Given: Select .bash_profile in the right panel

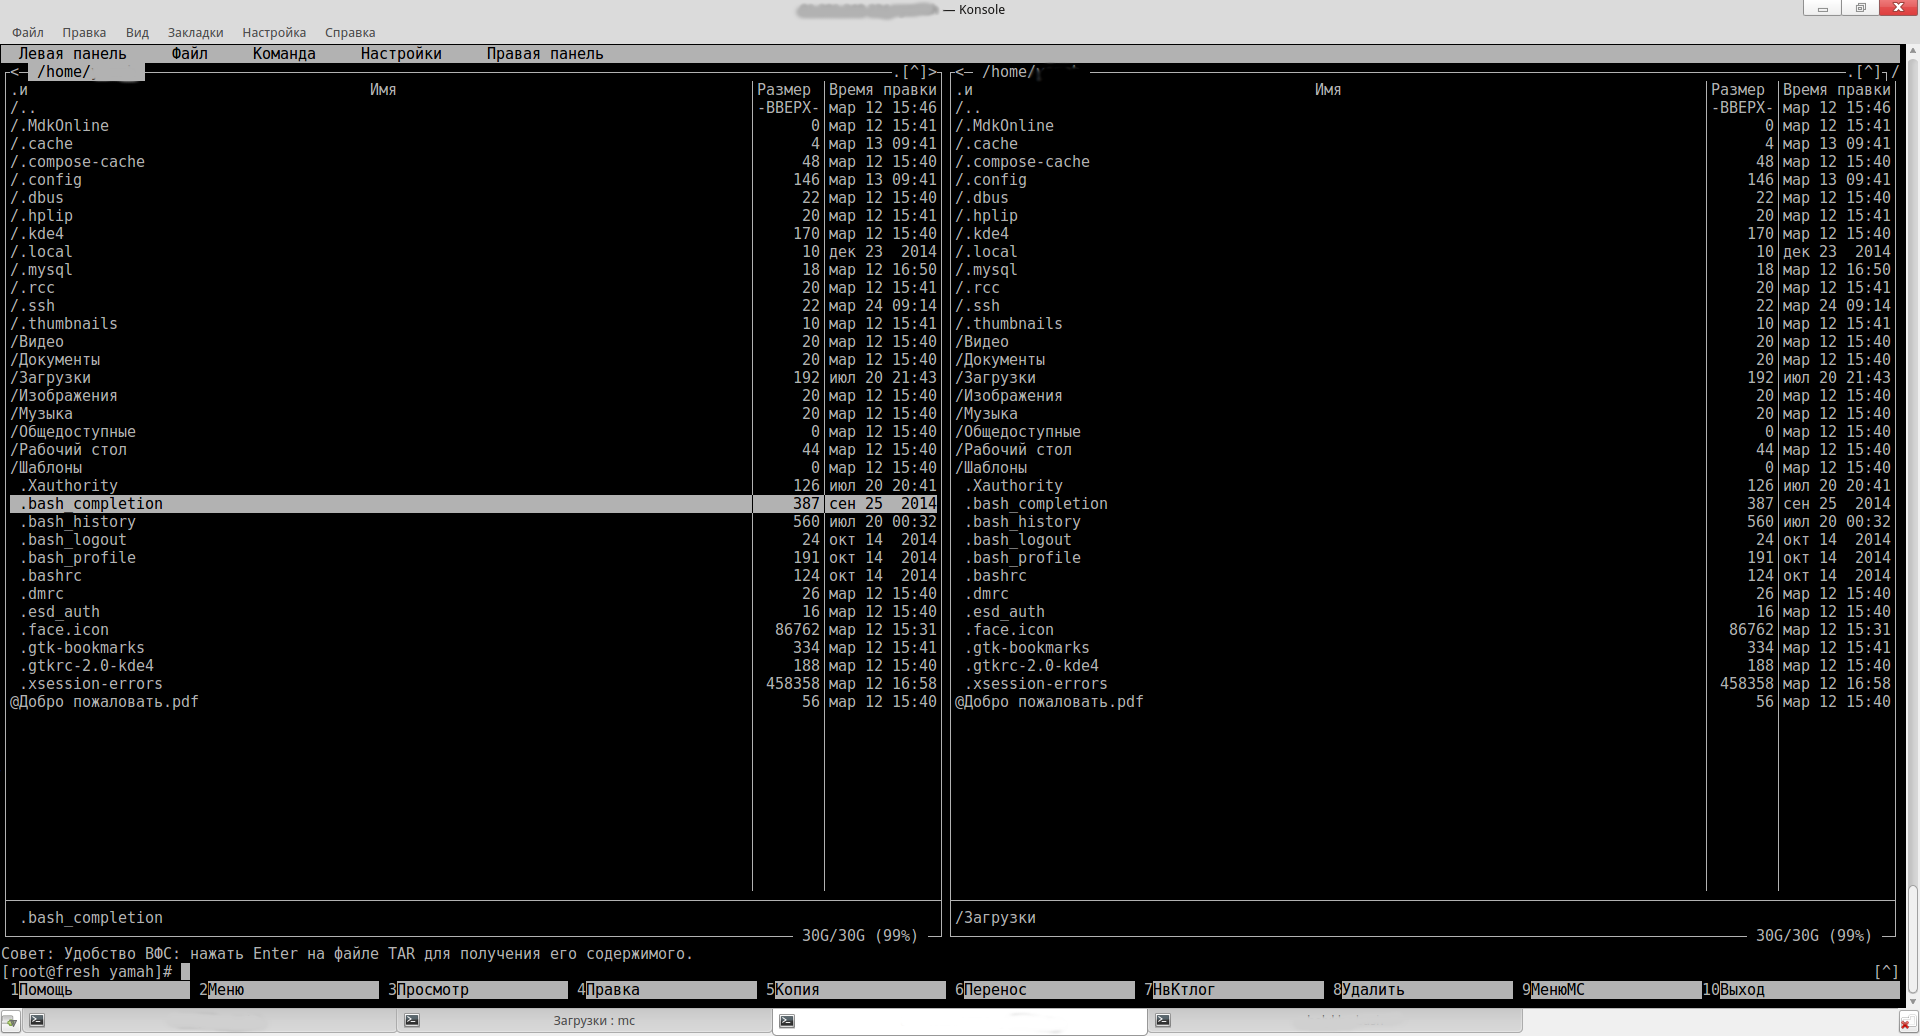Looking at the screenshot, I should click(x=1423, y=558).
